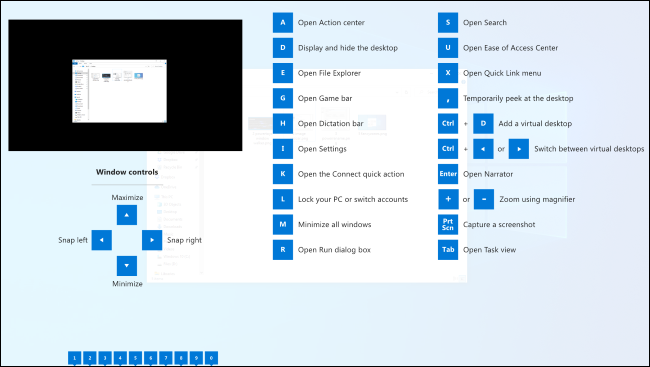Click the 'Window controls' heading

point(127,172)
